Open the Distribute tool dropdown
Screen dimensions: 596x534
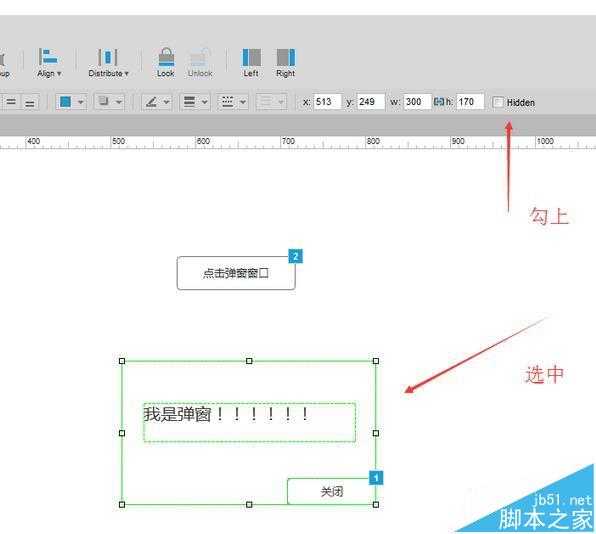[x=108, y=63]
